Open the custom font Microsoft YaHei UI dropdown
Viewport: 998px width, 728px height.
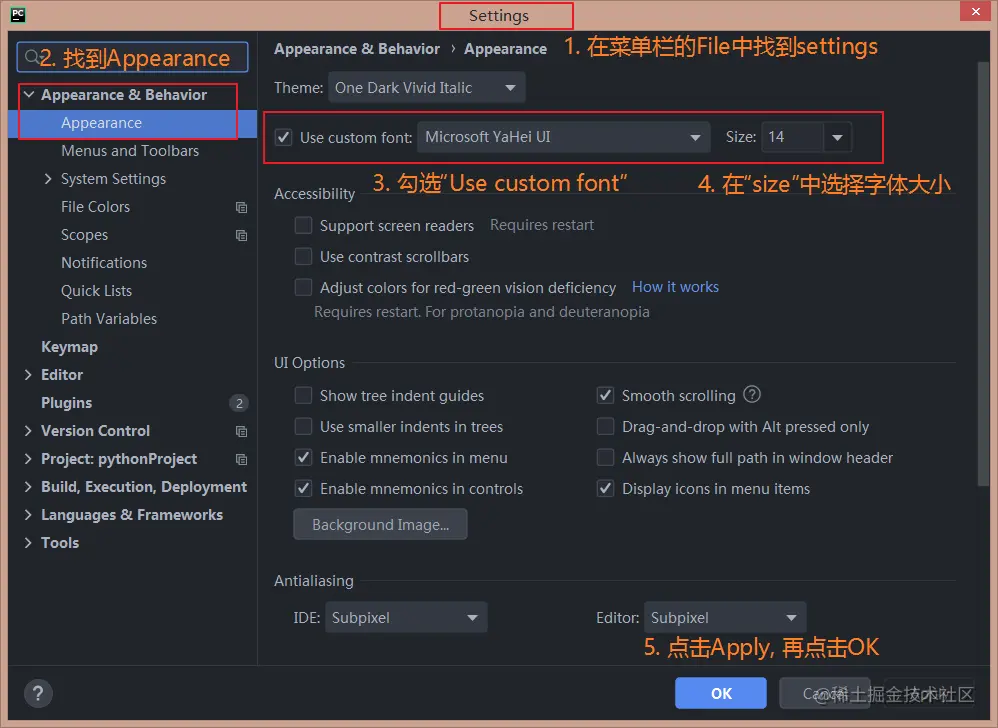[x=563, y=137]
